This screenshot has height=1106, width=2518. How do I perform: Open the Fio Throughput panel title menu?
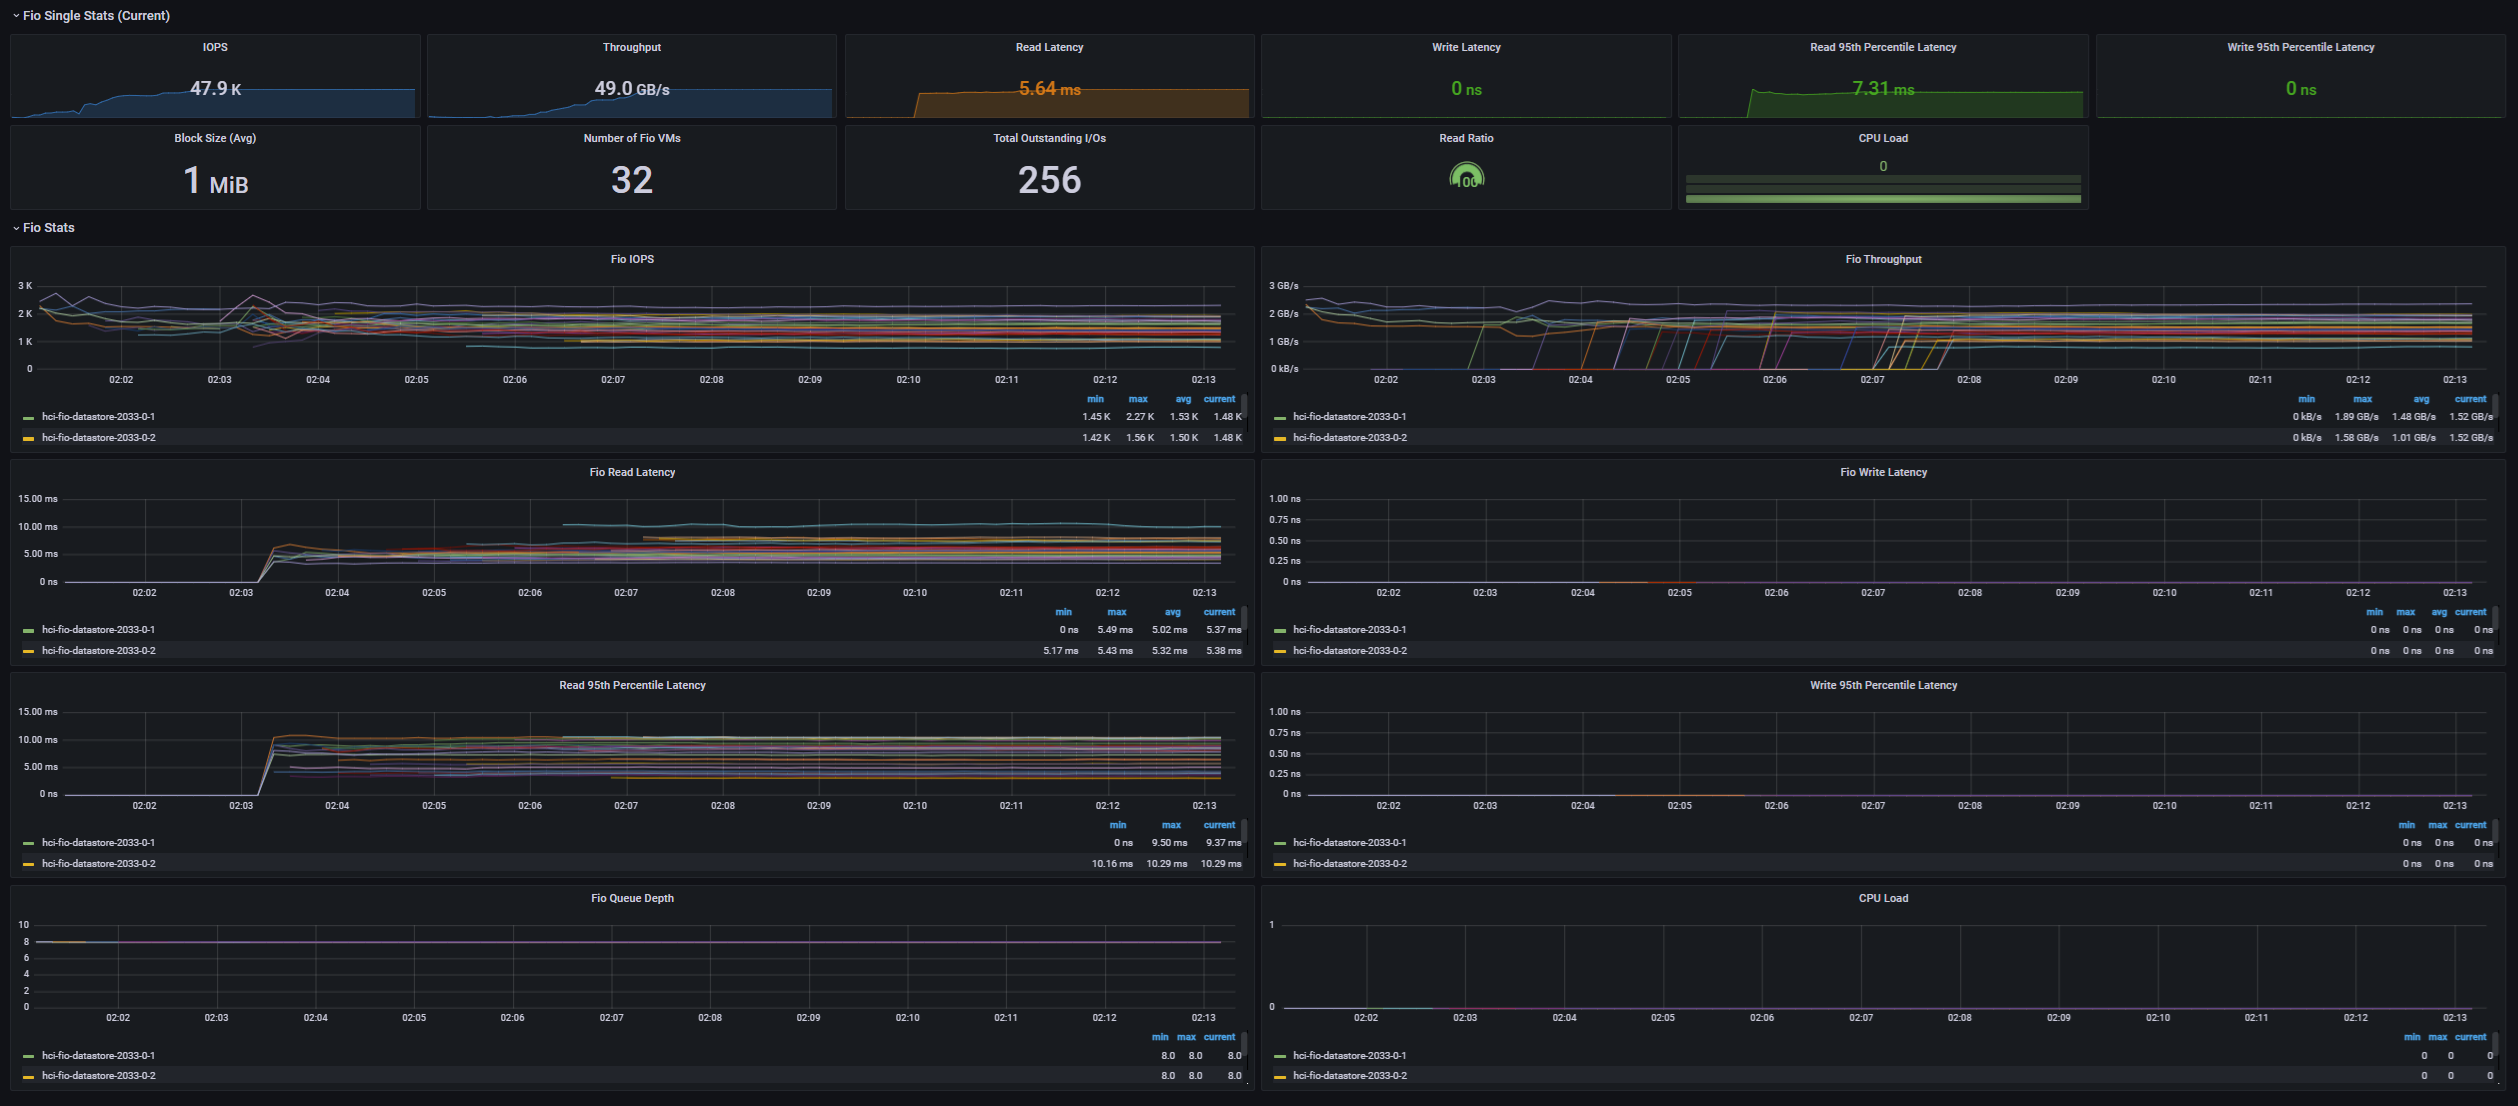pyautogui.click(x=1883, y=259)
